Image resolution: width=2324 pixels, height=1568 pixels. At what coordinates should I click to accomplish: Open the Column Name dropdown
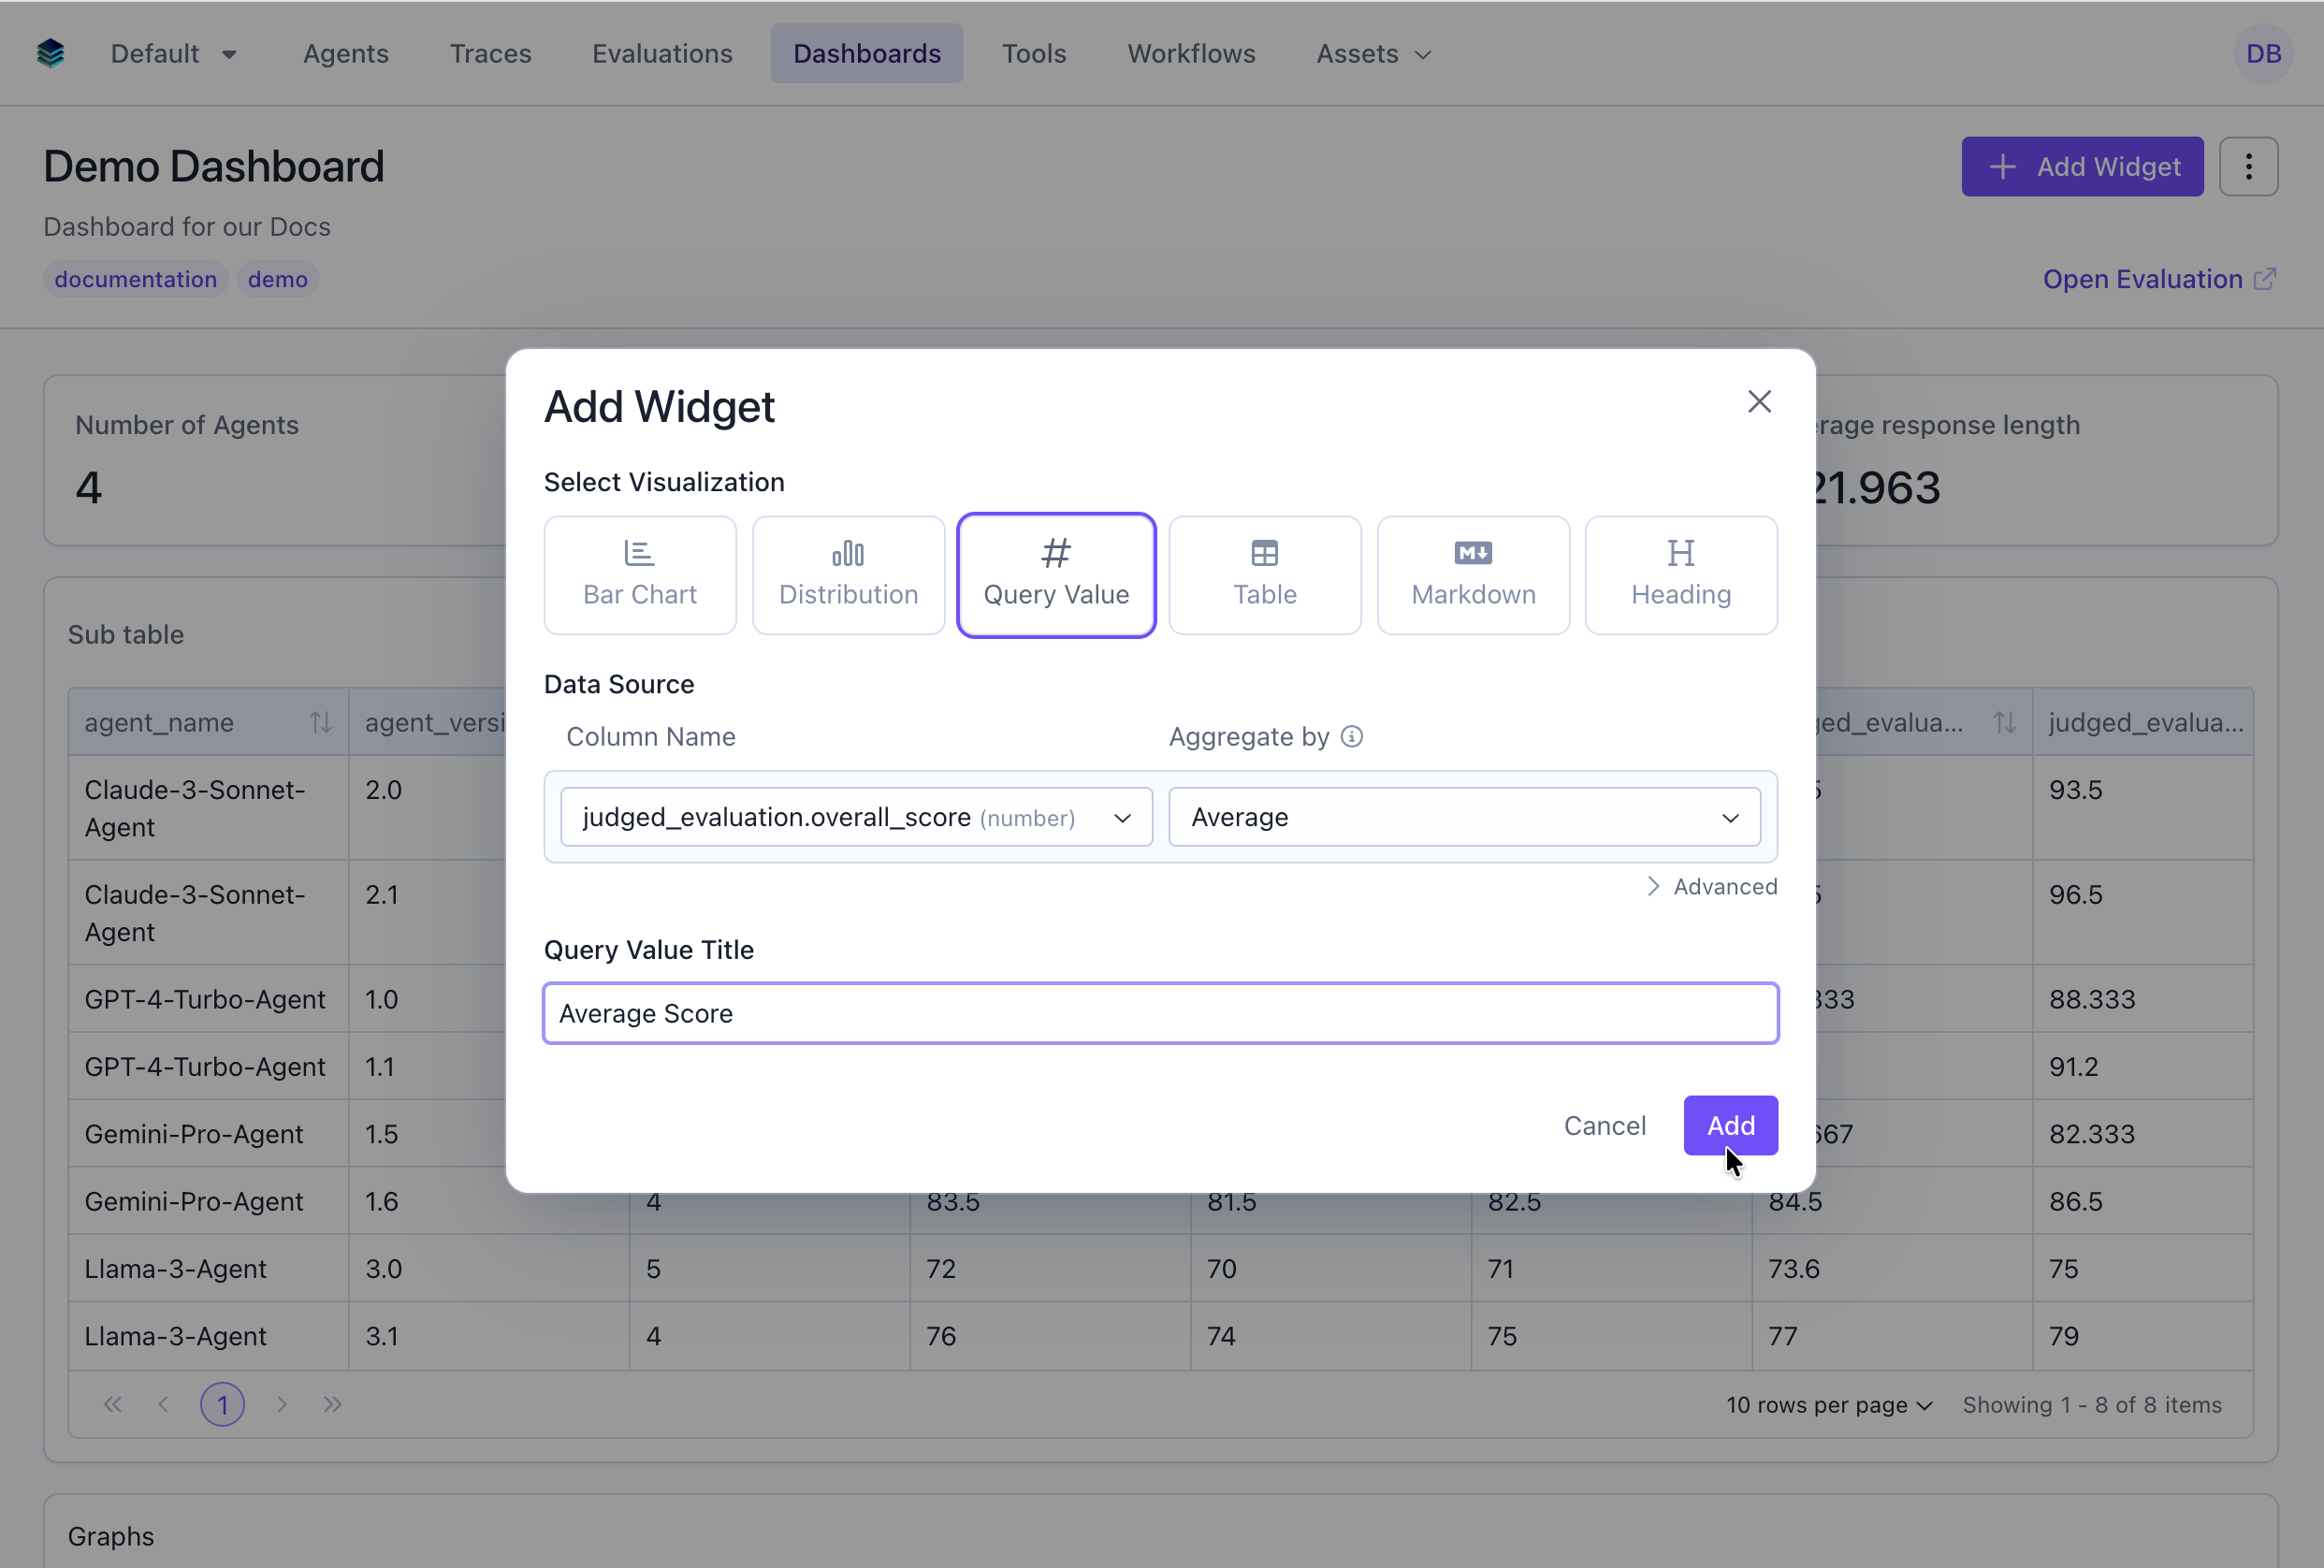click(x=856, y=816)
